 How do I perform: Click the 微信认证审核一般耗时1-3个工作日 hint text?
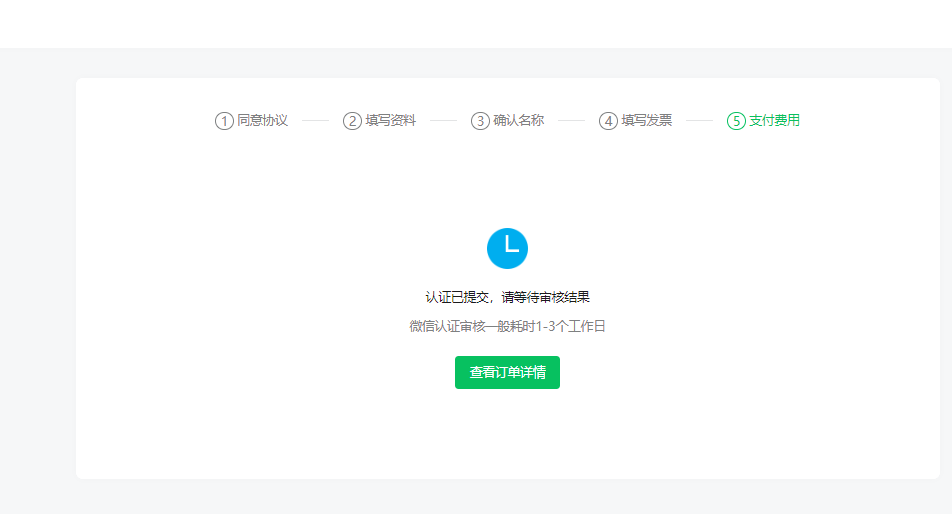(507, 326)
